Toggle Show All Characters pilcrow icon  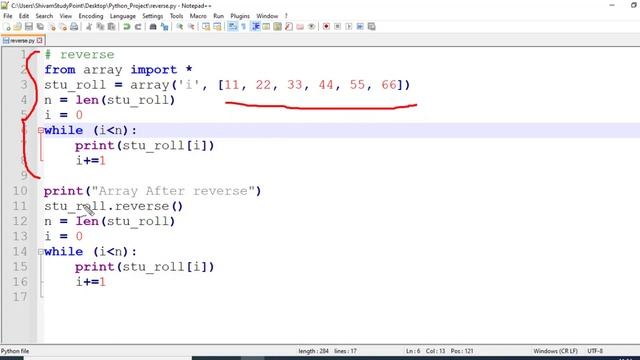click(244, 27)
